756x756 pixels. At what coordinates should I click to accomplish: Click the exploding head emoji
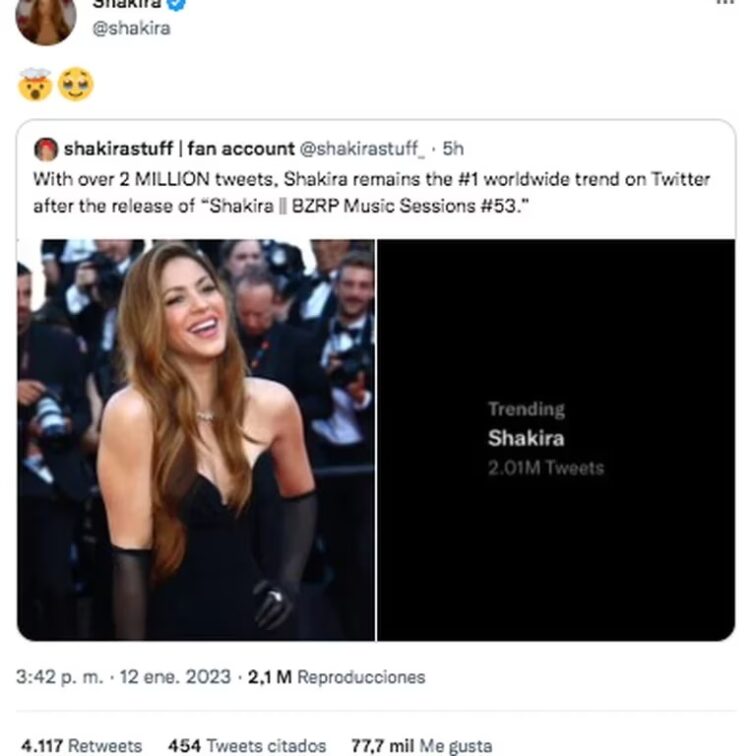point(36,84)
